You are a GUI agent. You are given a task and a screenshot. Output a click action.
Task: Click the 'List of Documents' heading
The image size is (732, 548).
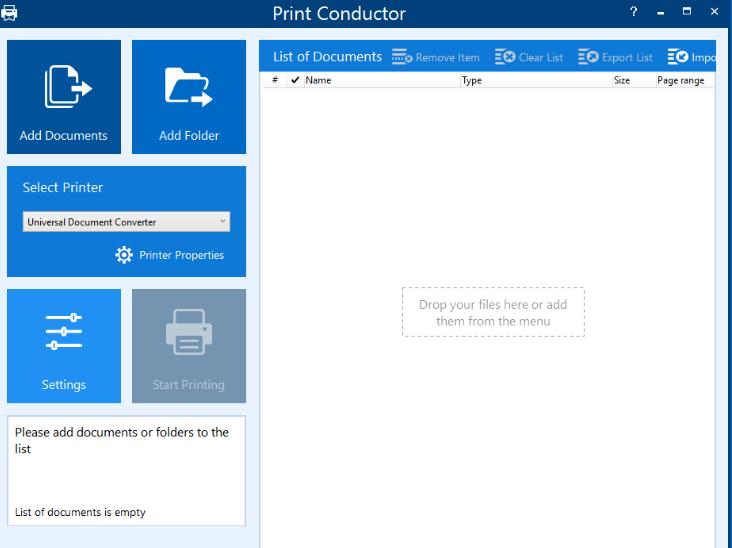point(327,57)
